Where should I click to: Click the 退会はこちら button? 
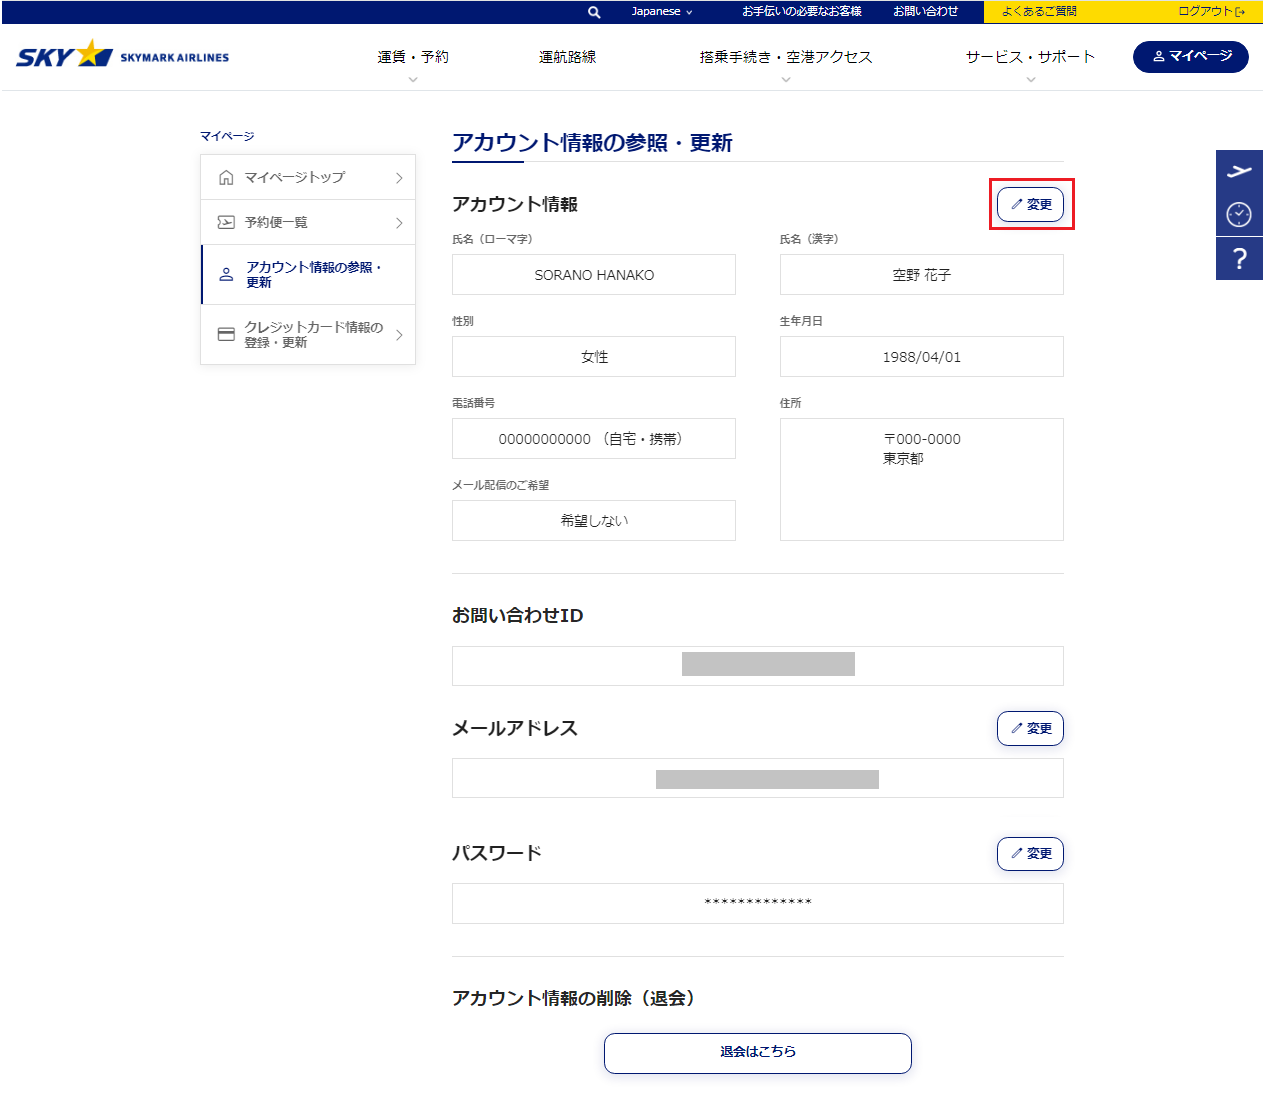click(x=757, y=1052)
